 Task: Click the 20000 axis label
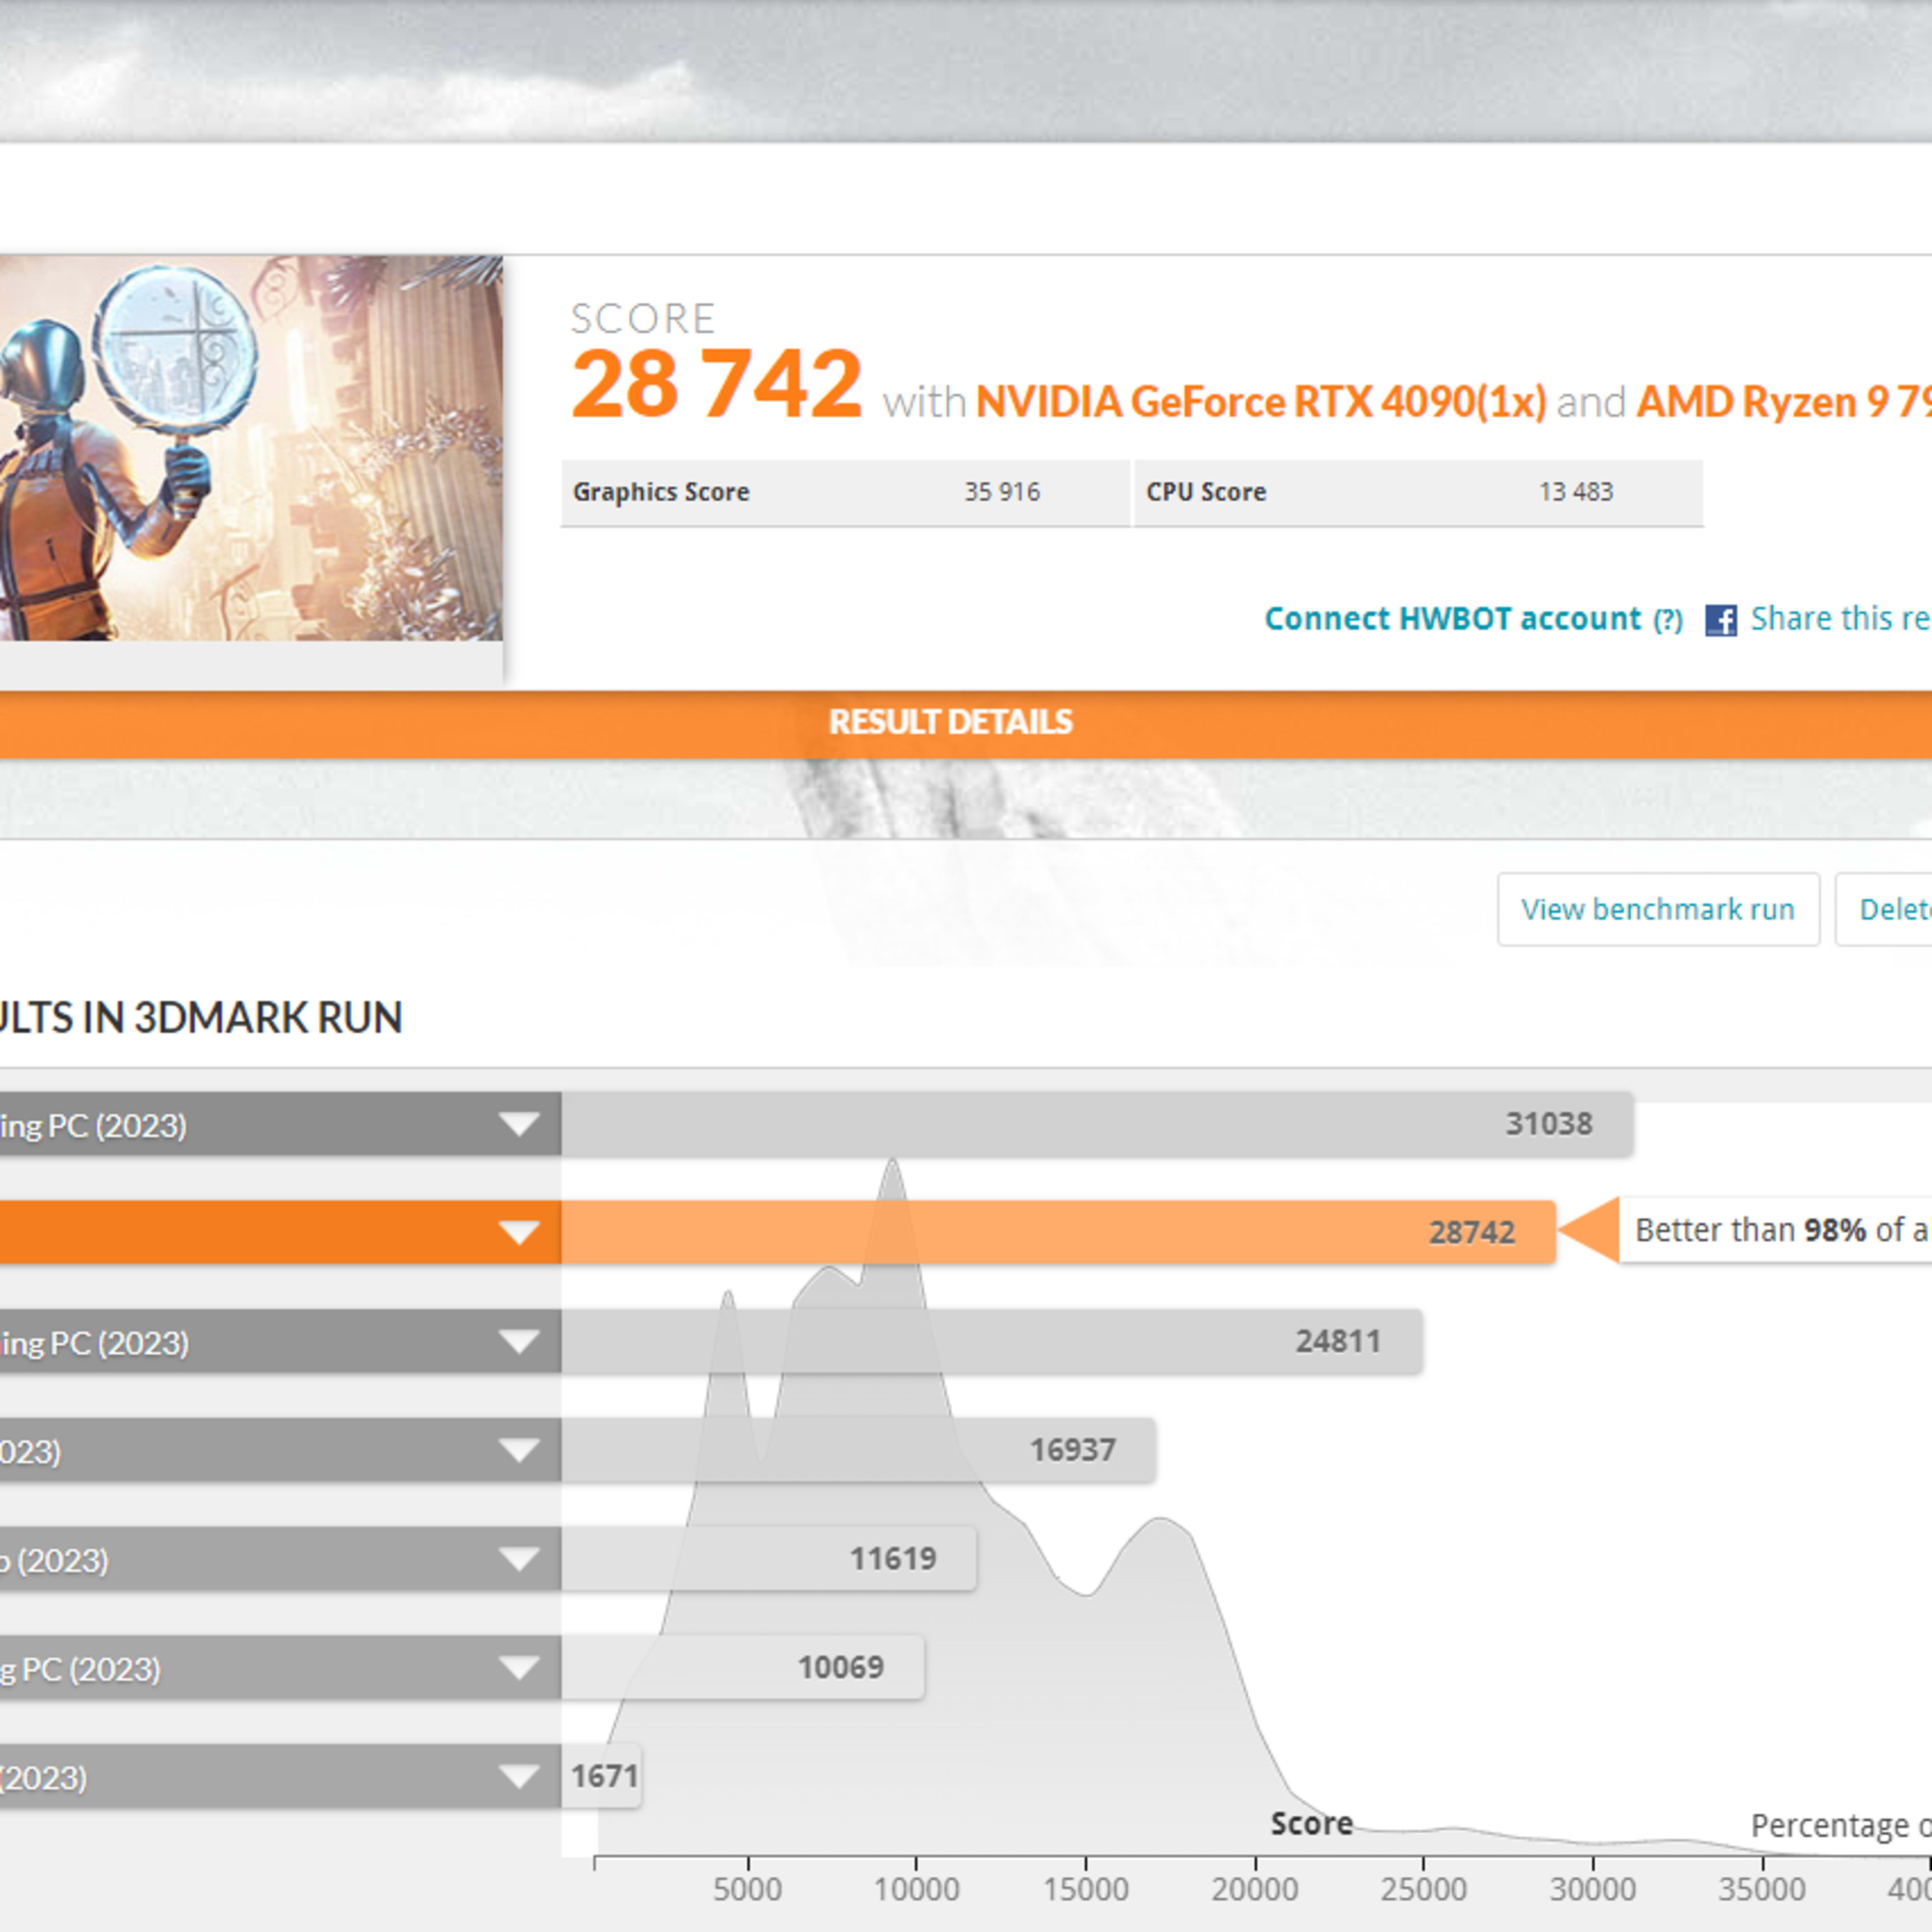1254,1890
